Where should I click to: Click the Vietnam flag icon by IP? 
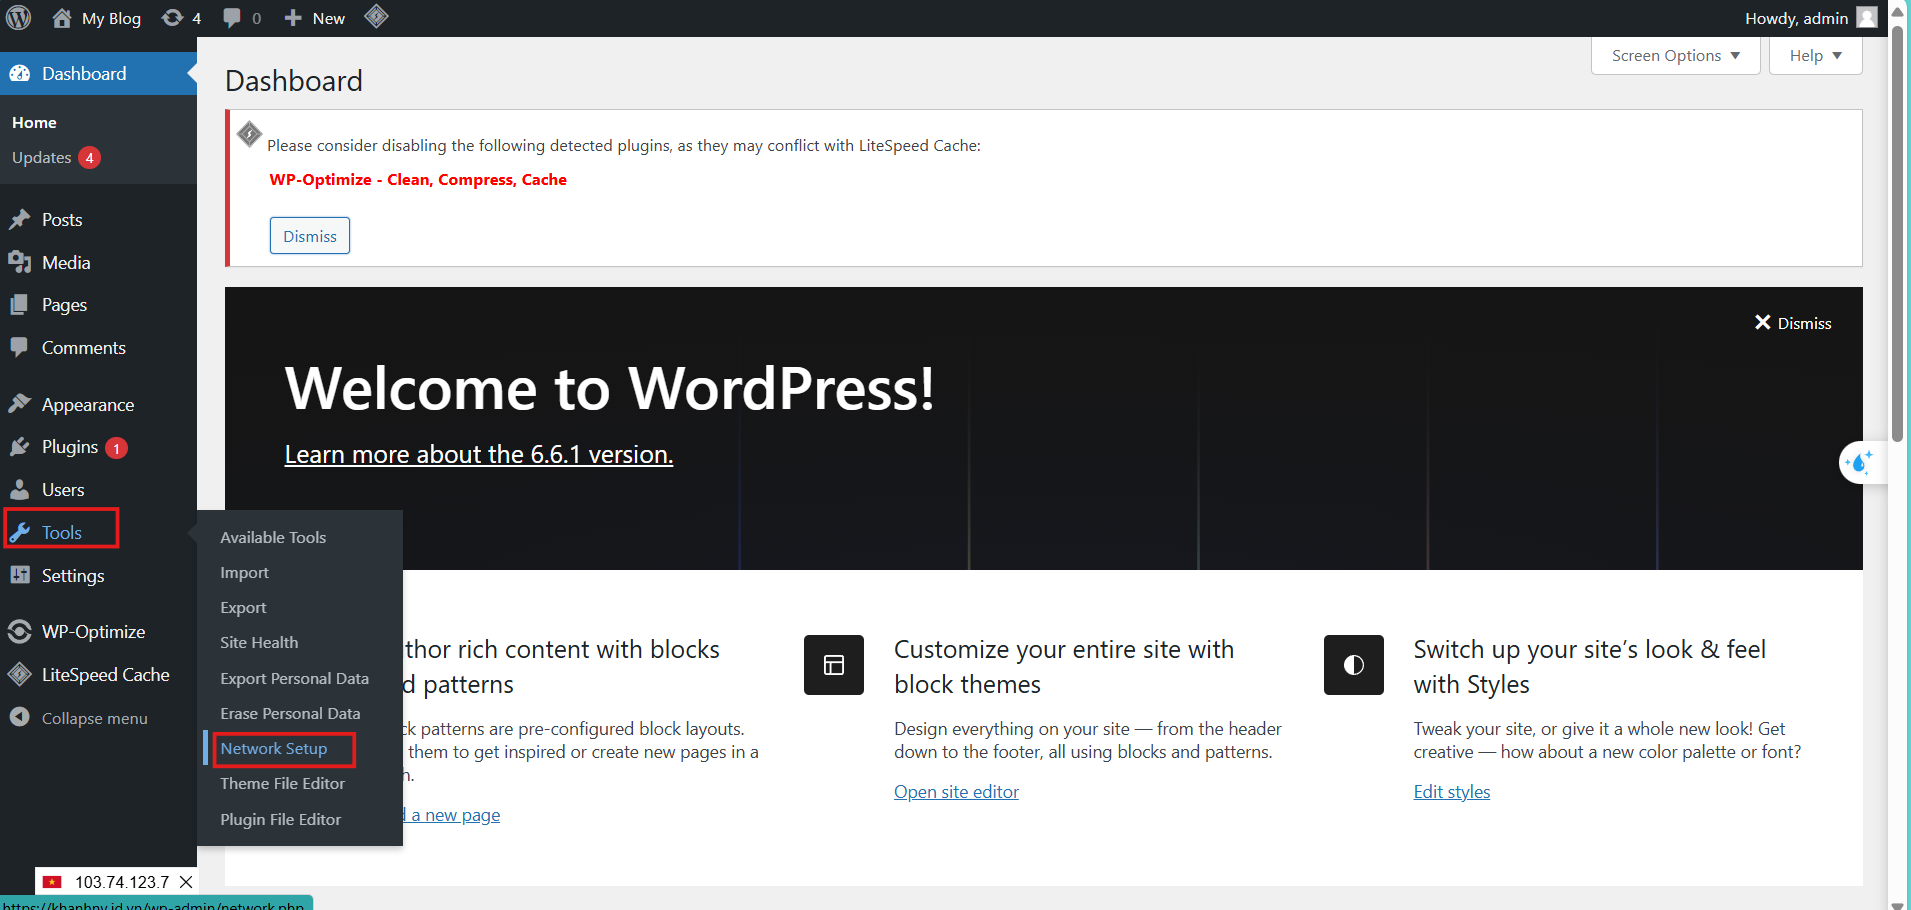point(52,882)
